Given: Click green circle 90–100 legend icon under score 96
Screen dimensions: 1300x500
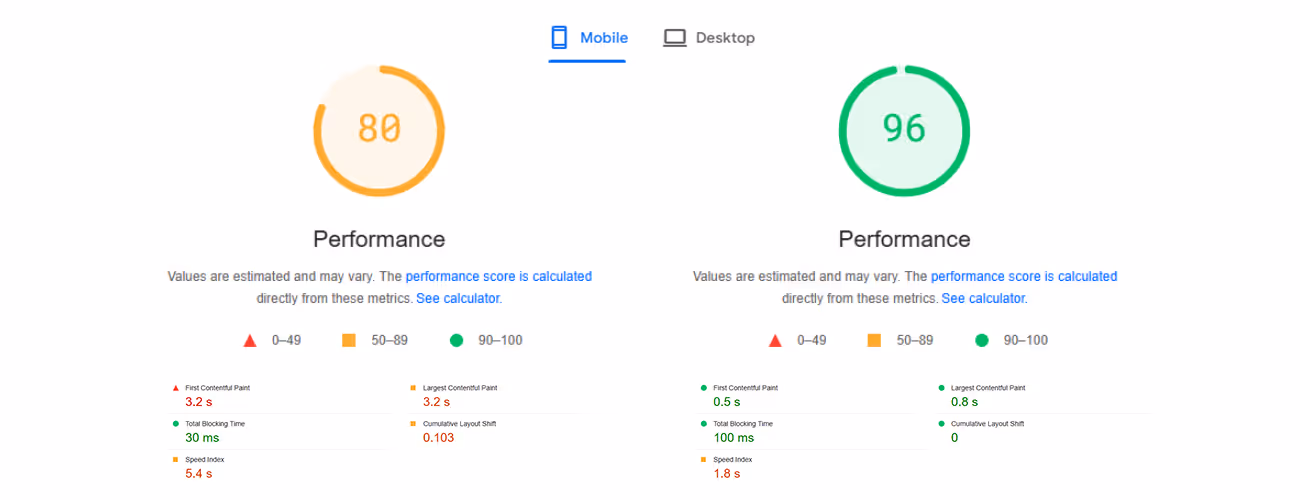Looking at the screenshot, I should click(x=982, y=340).
